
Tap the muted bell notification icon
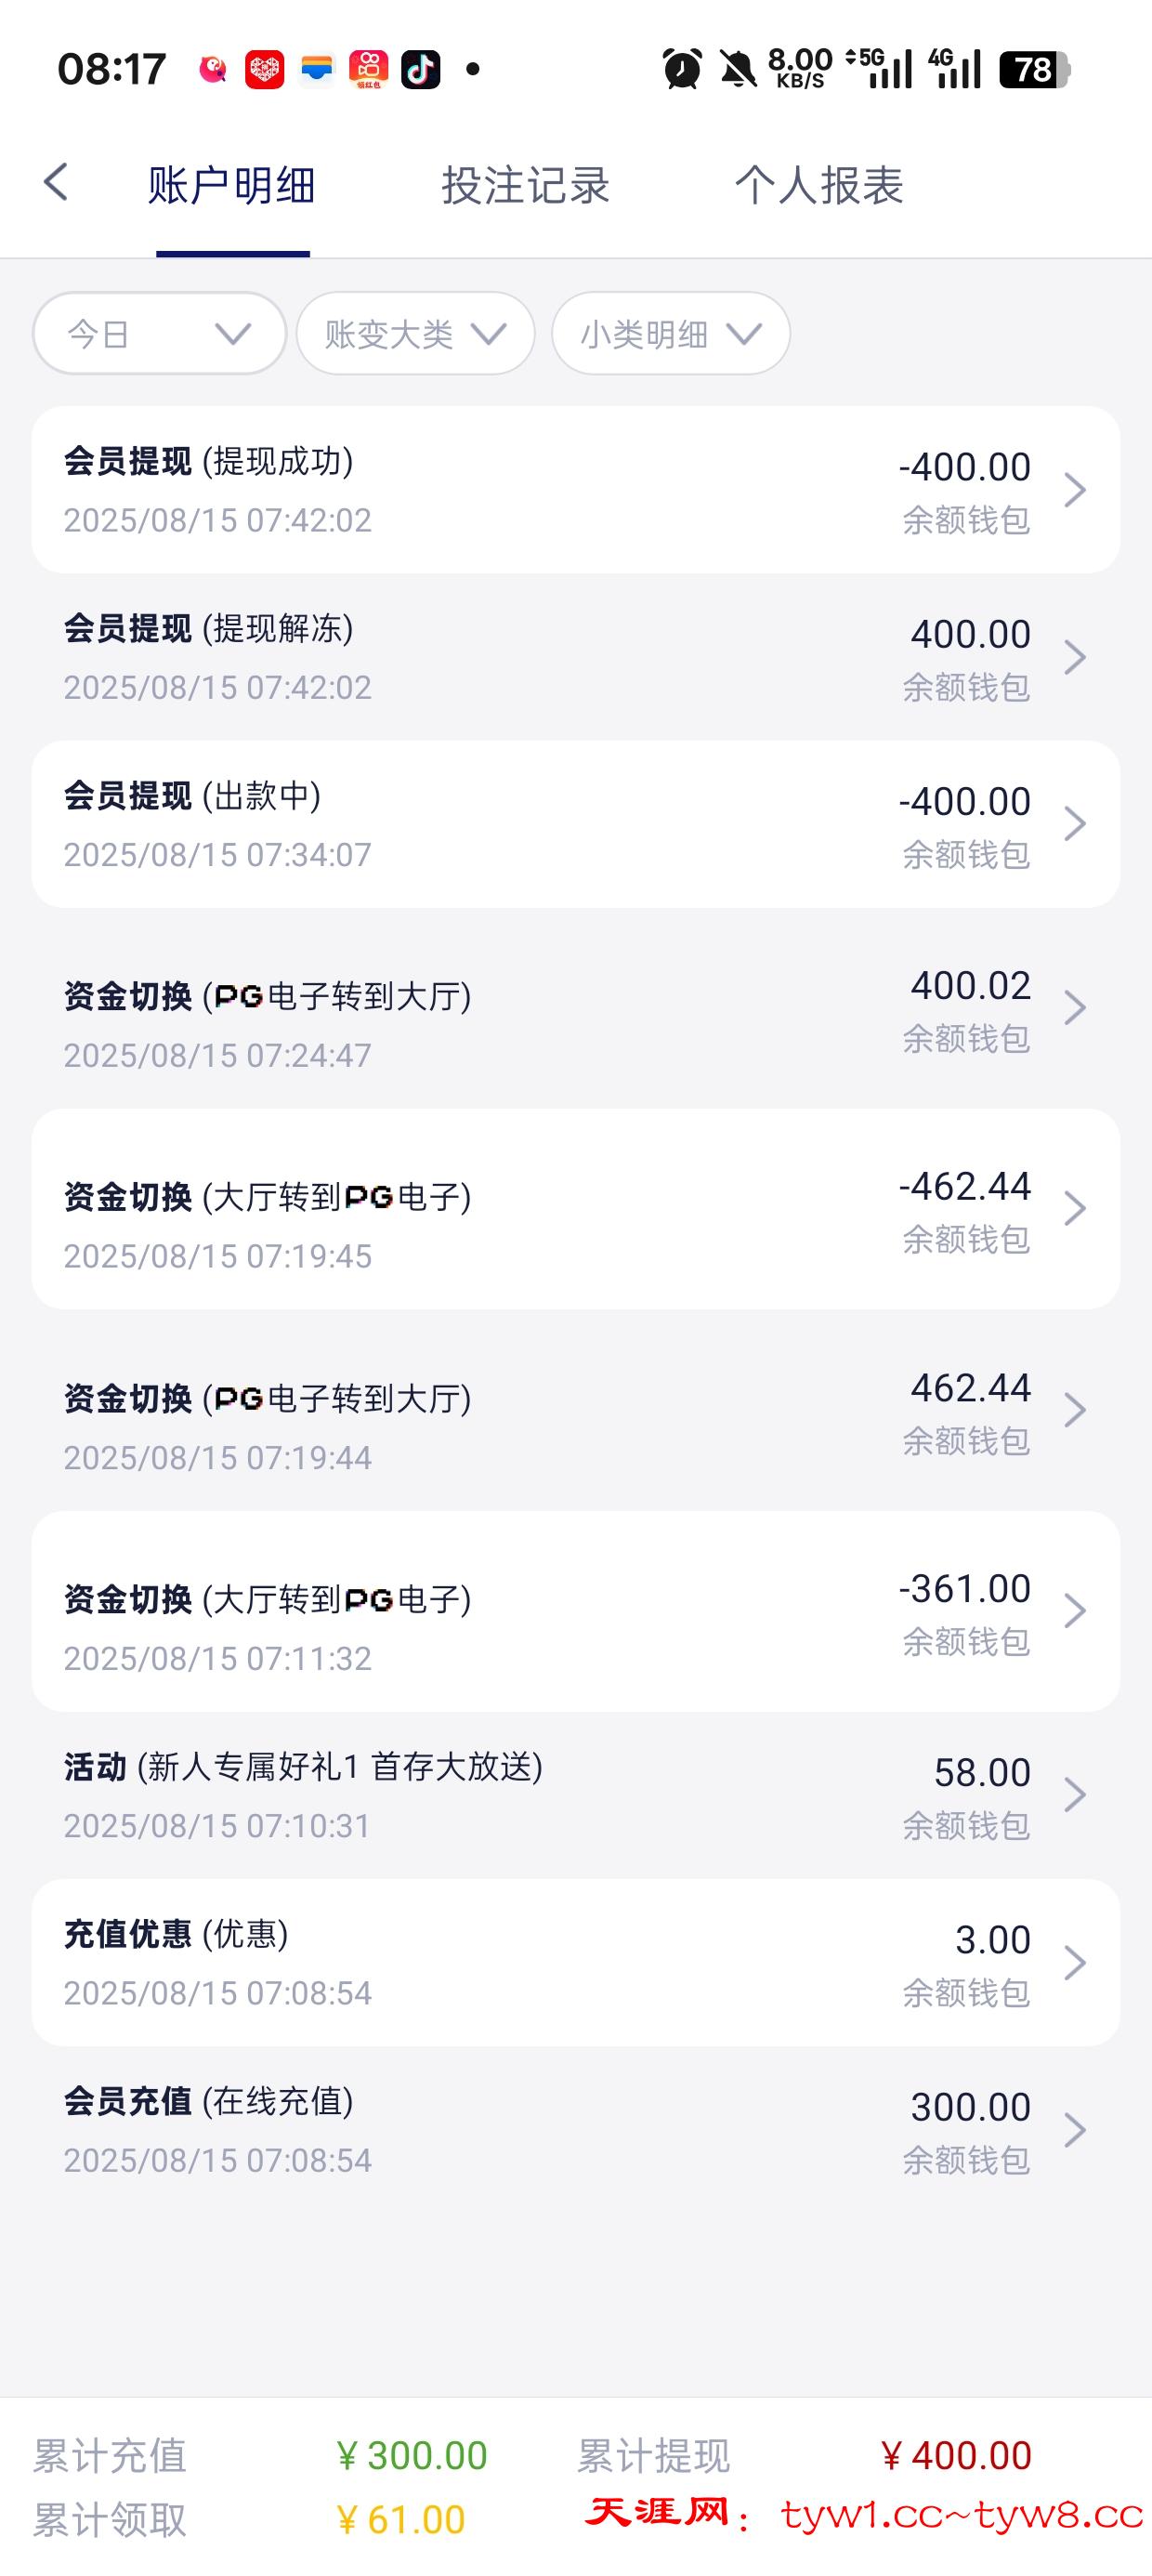click(x=738, y=69)
